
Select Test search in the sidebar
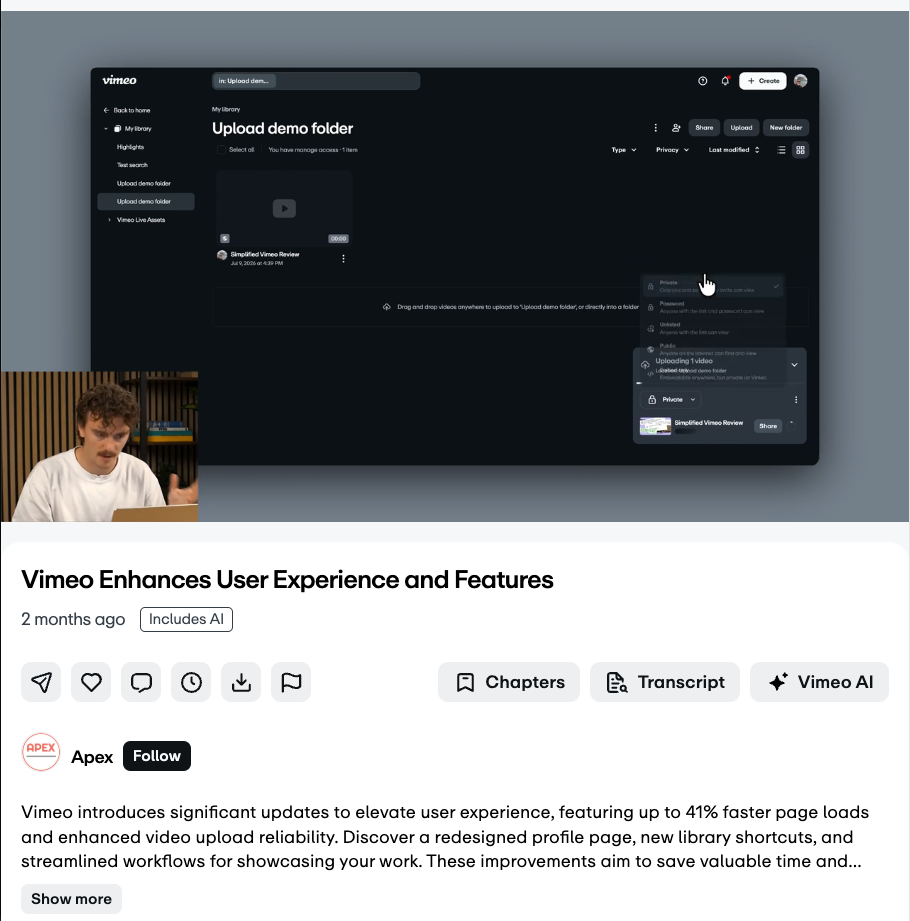(132, 165)
